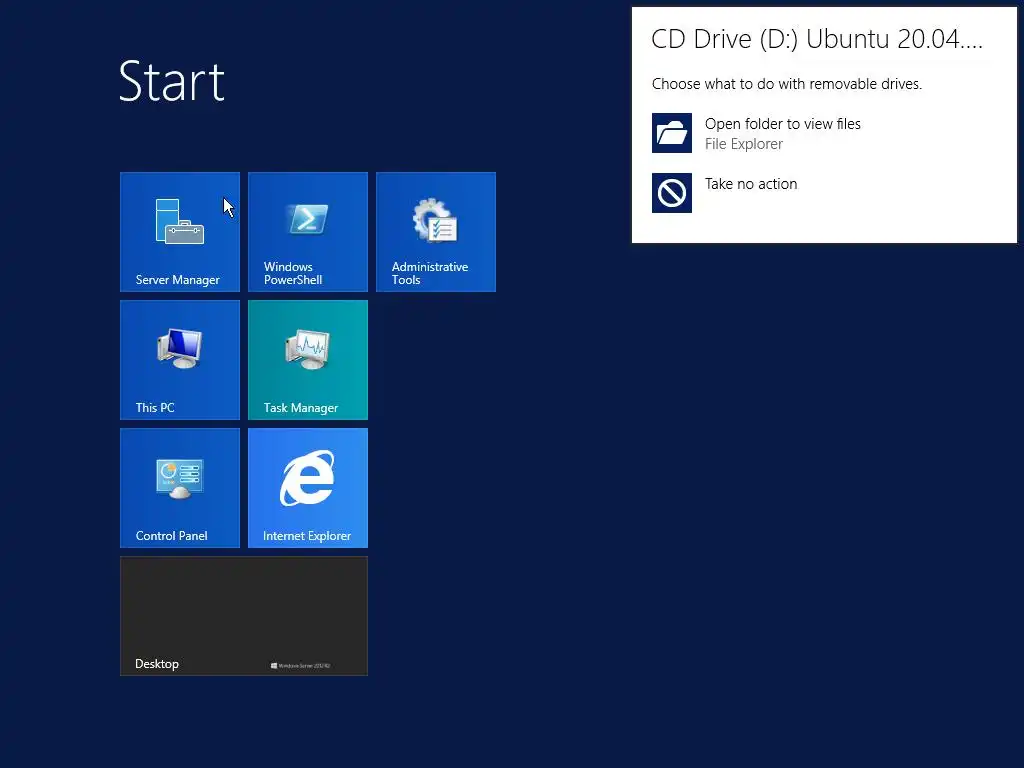Viewport: 1024px width, 768px height.
Task: Open the Control Panel tile
Action: click(180, 488)
